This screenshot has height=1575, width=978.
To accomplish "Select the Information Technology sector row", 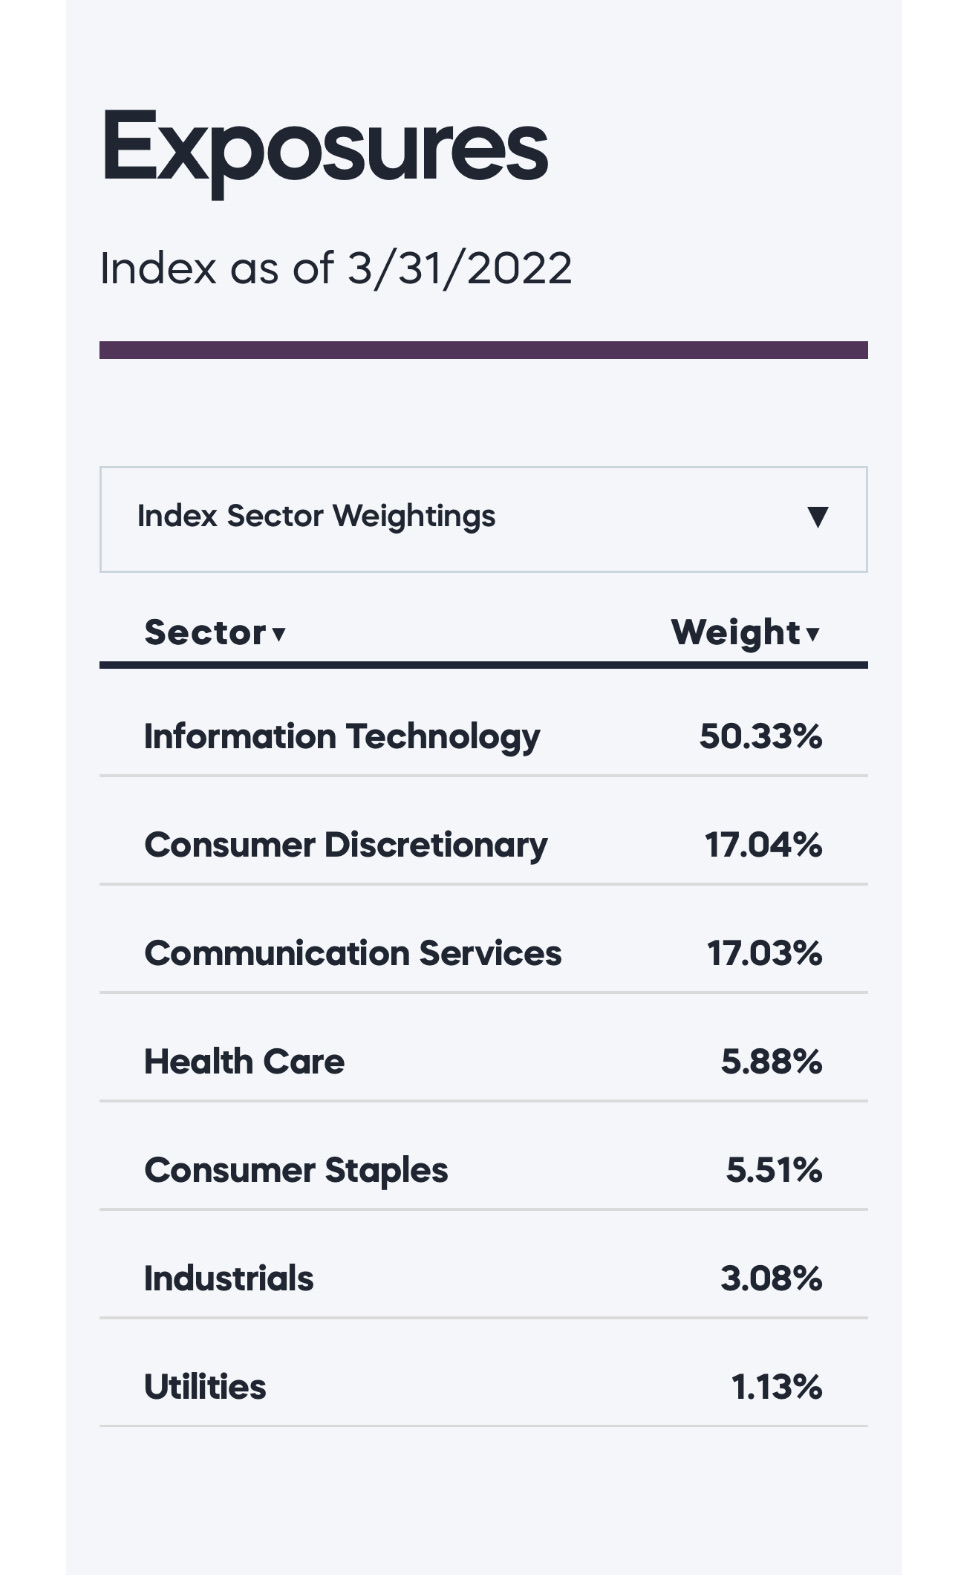I will pyautogui.click(x=342, y=736).
